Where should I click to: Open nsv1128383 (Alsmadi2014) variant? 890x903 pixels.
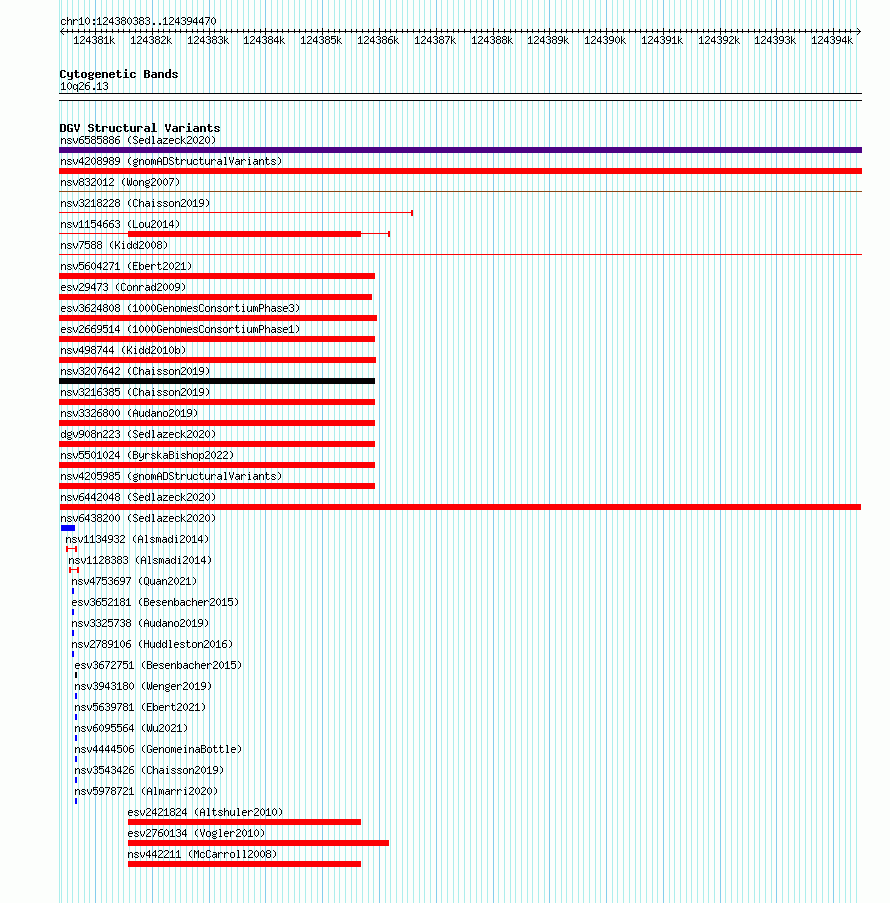tap(140, 560)
